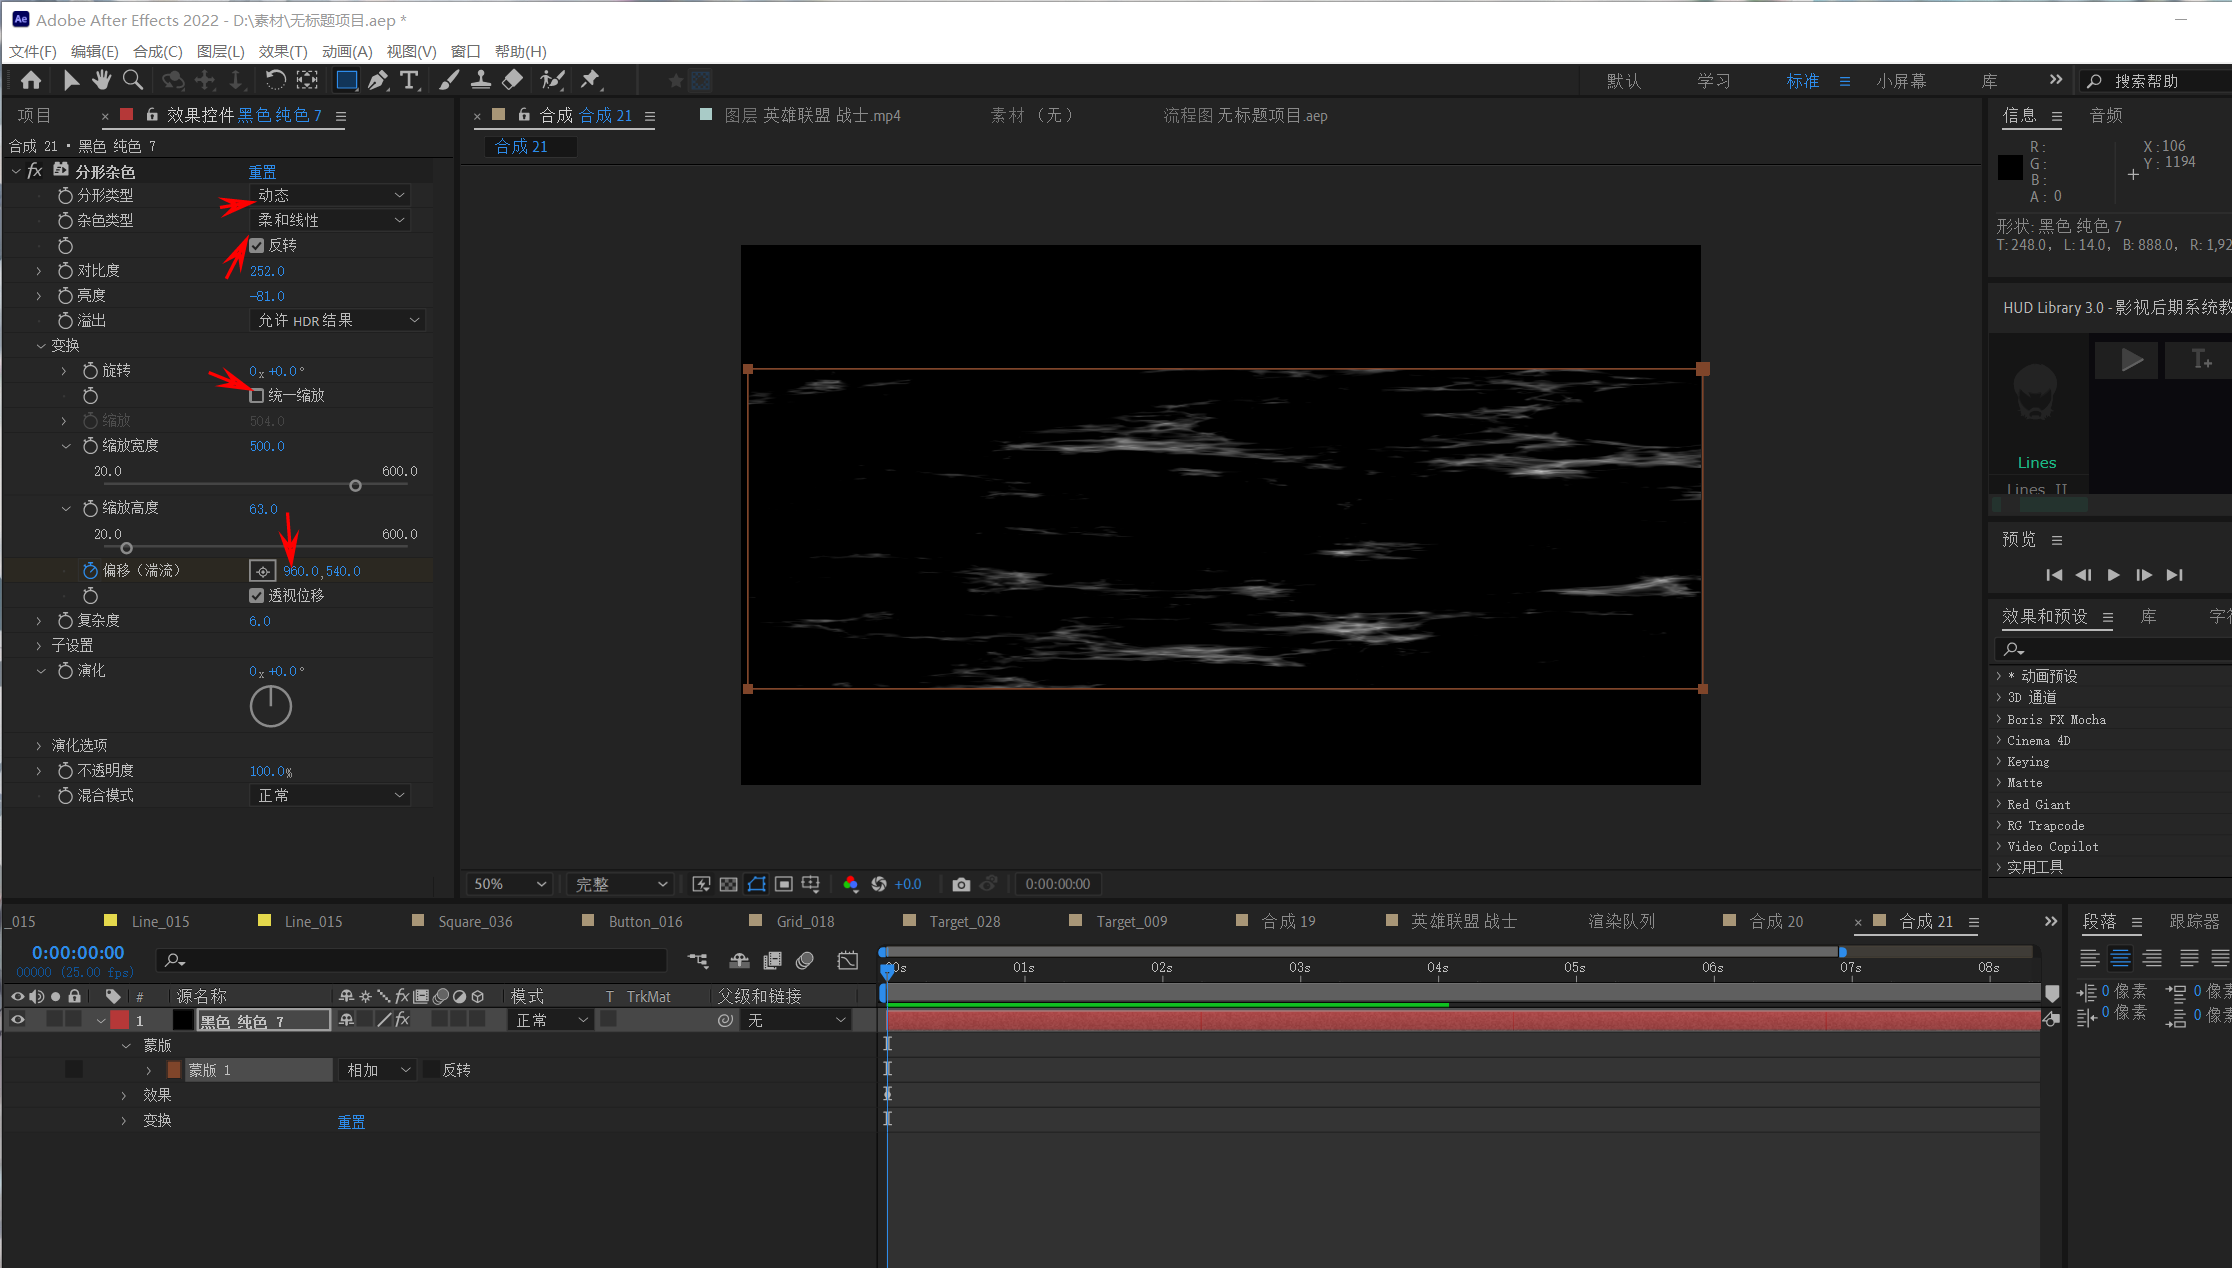Select the Horizontal Type tool
Image resolution: width=2232 pixels, height=1268 pixels.
click(x=409, y=80)
